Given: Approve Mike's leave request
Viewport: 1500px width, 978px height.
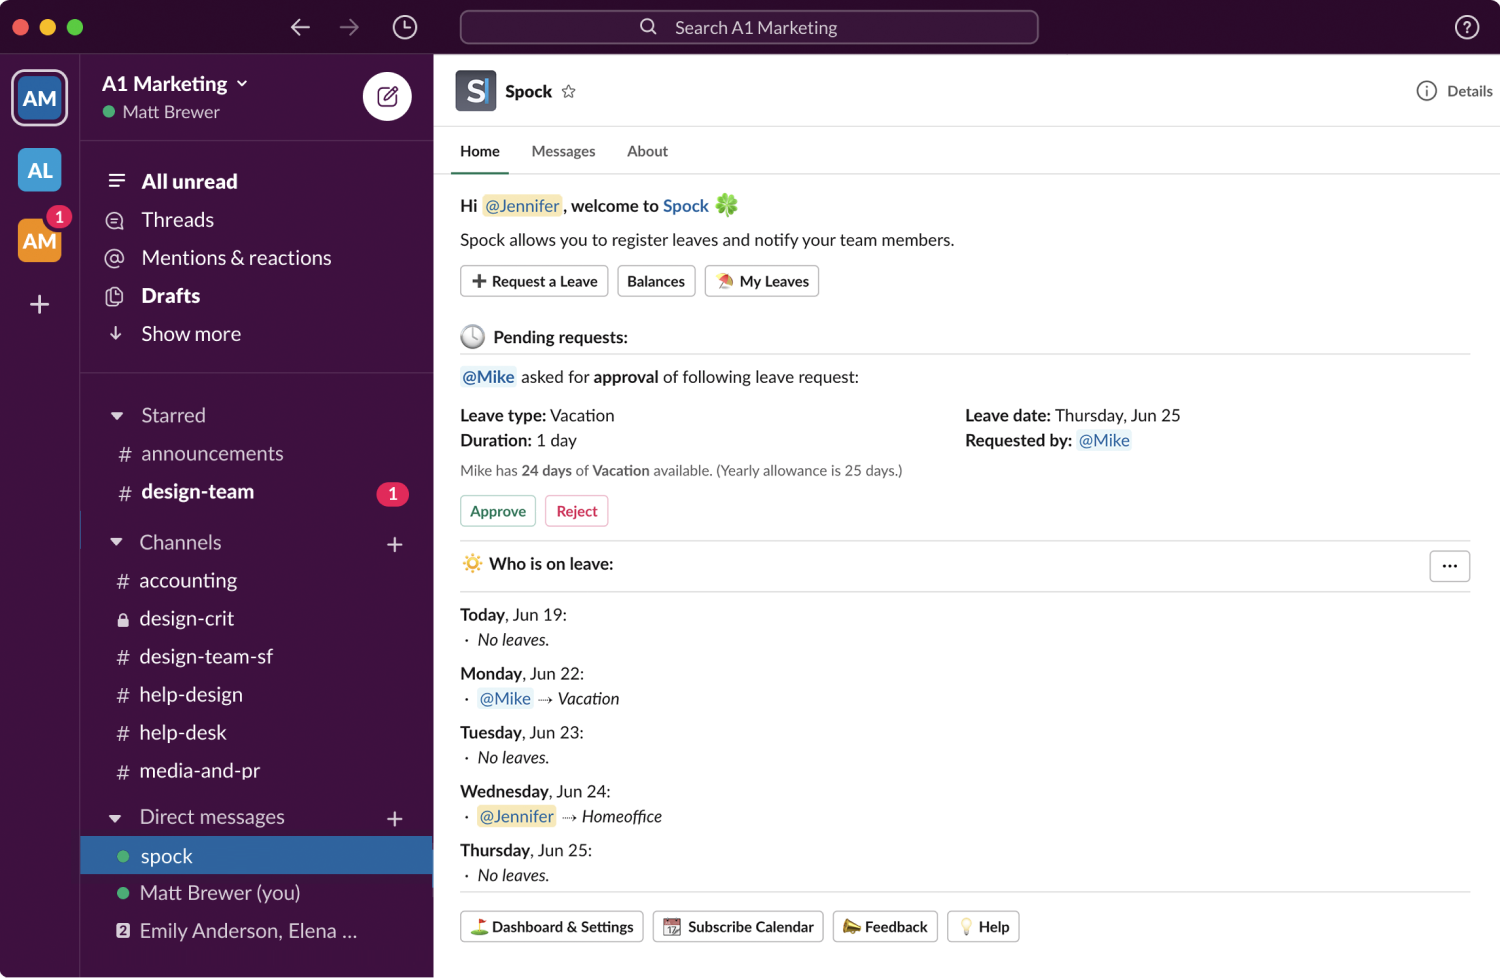Looking at the screenshot, I should tap(498, 511).
